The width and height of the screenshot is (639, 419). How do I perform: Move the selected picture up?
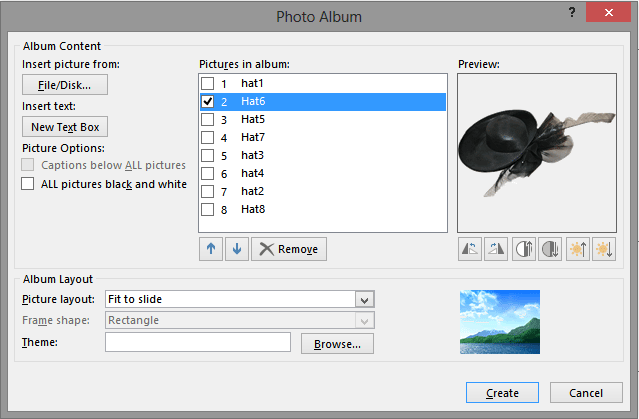pos(211,249)
